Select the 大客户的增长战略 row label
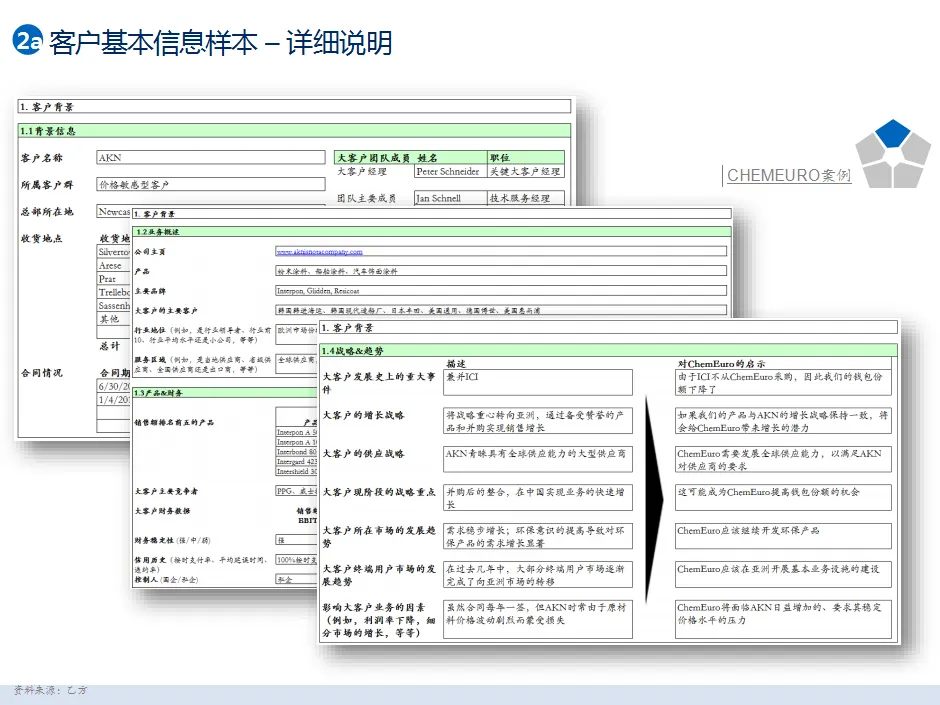 click(363, 415)
